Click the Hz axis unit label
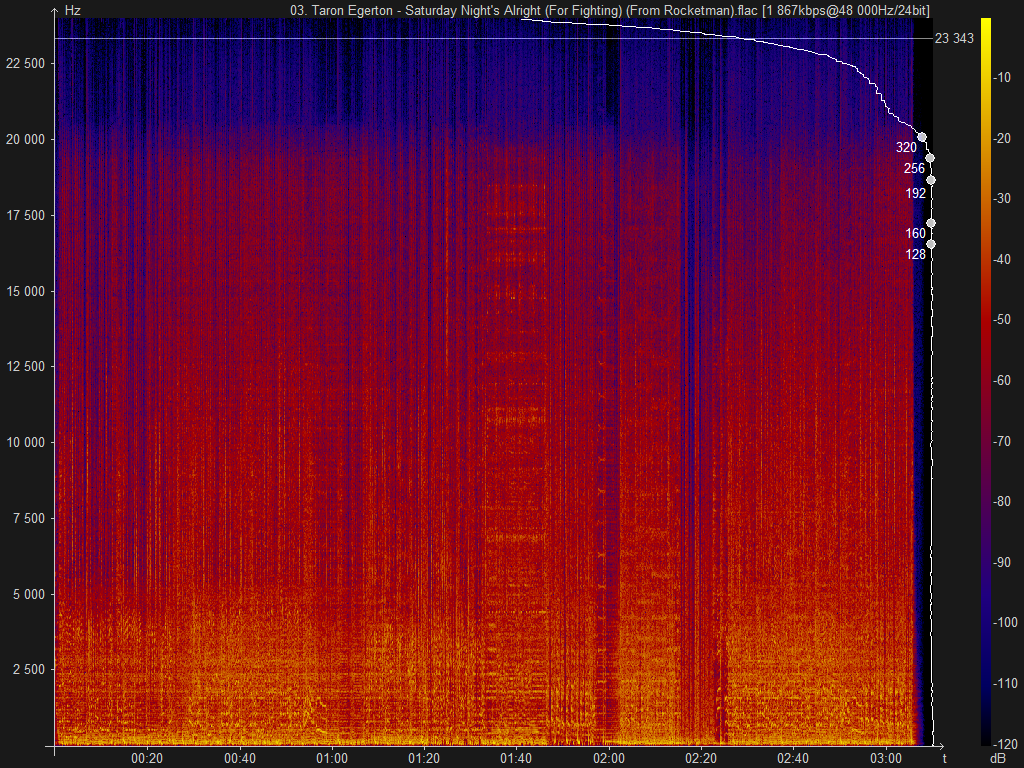Screen dimensions: 1024x768 pyautogui.click(x=72, y=11)
